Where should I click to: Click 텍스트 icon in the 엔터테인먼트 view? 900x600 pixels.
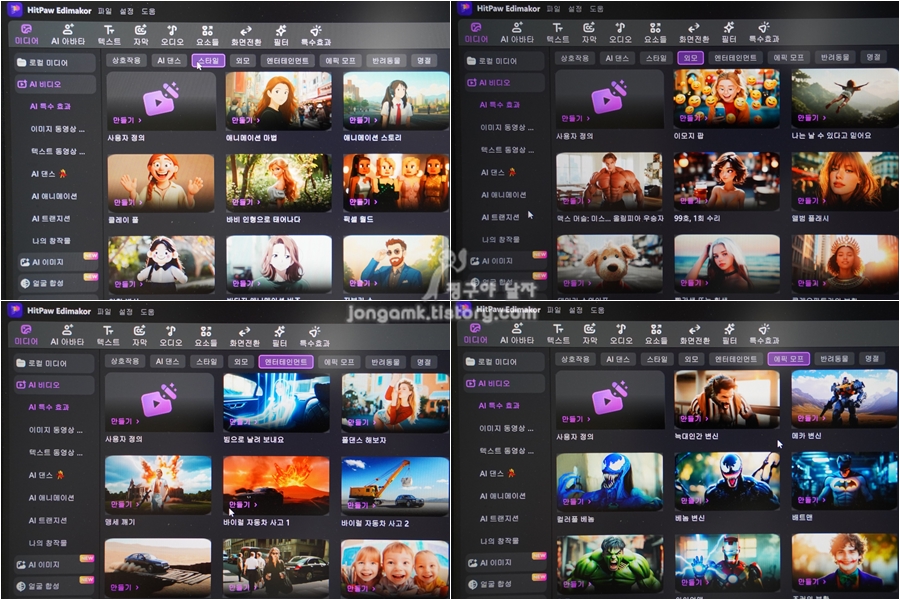tap(108, 336)
